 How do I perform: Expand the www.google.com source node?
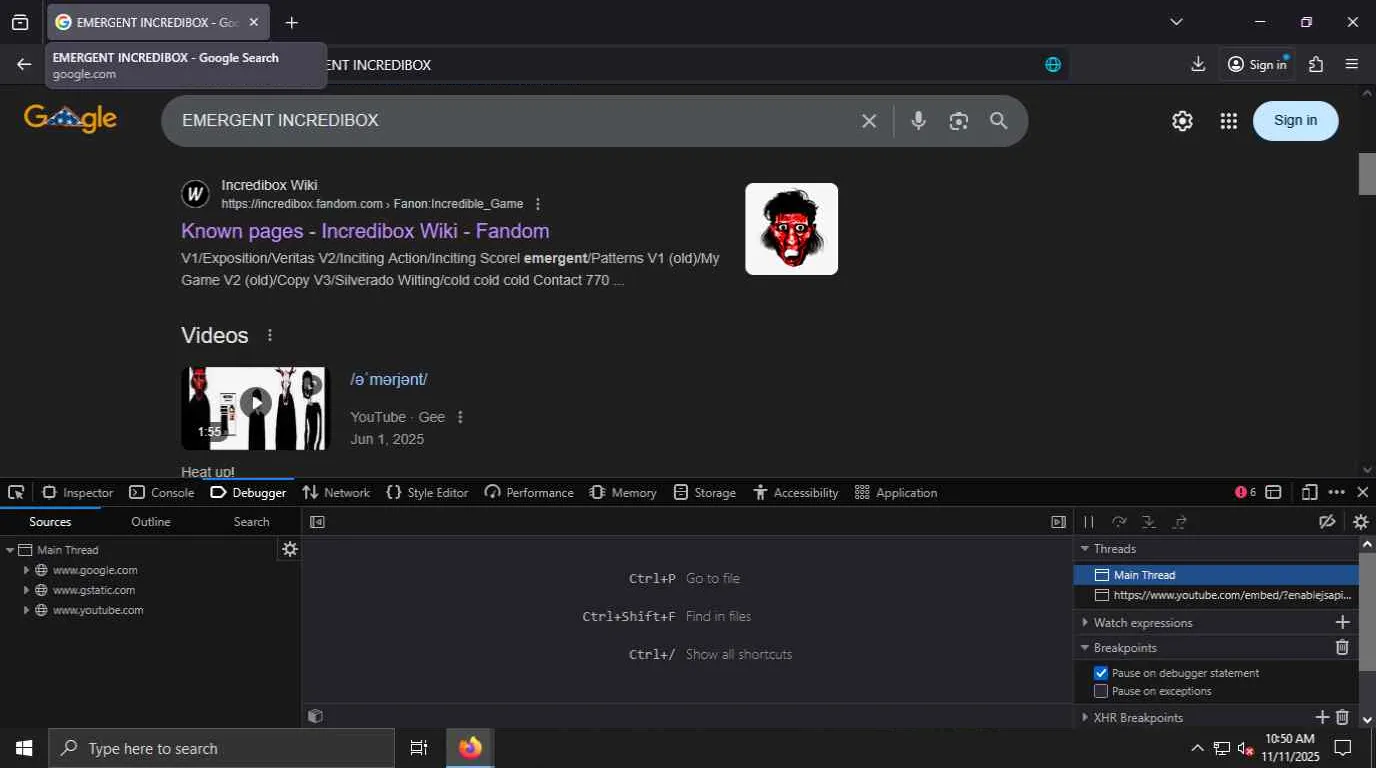coord(26,570)
